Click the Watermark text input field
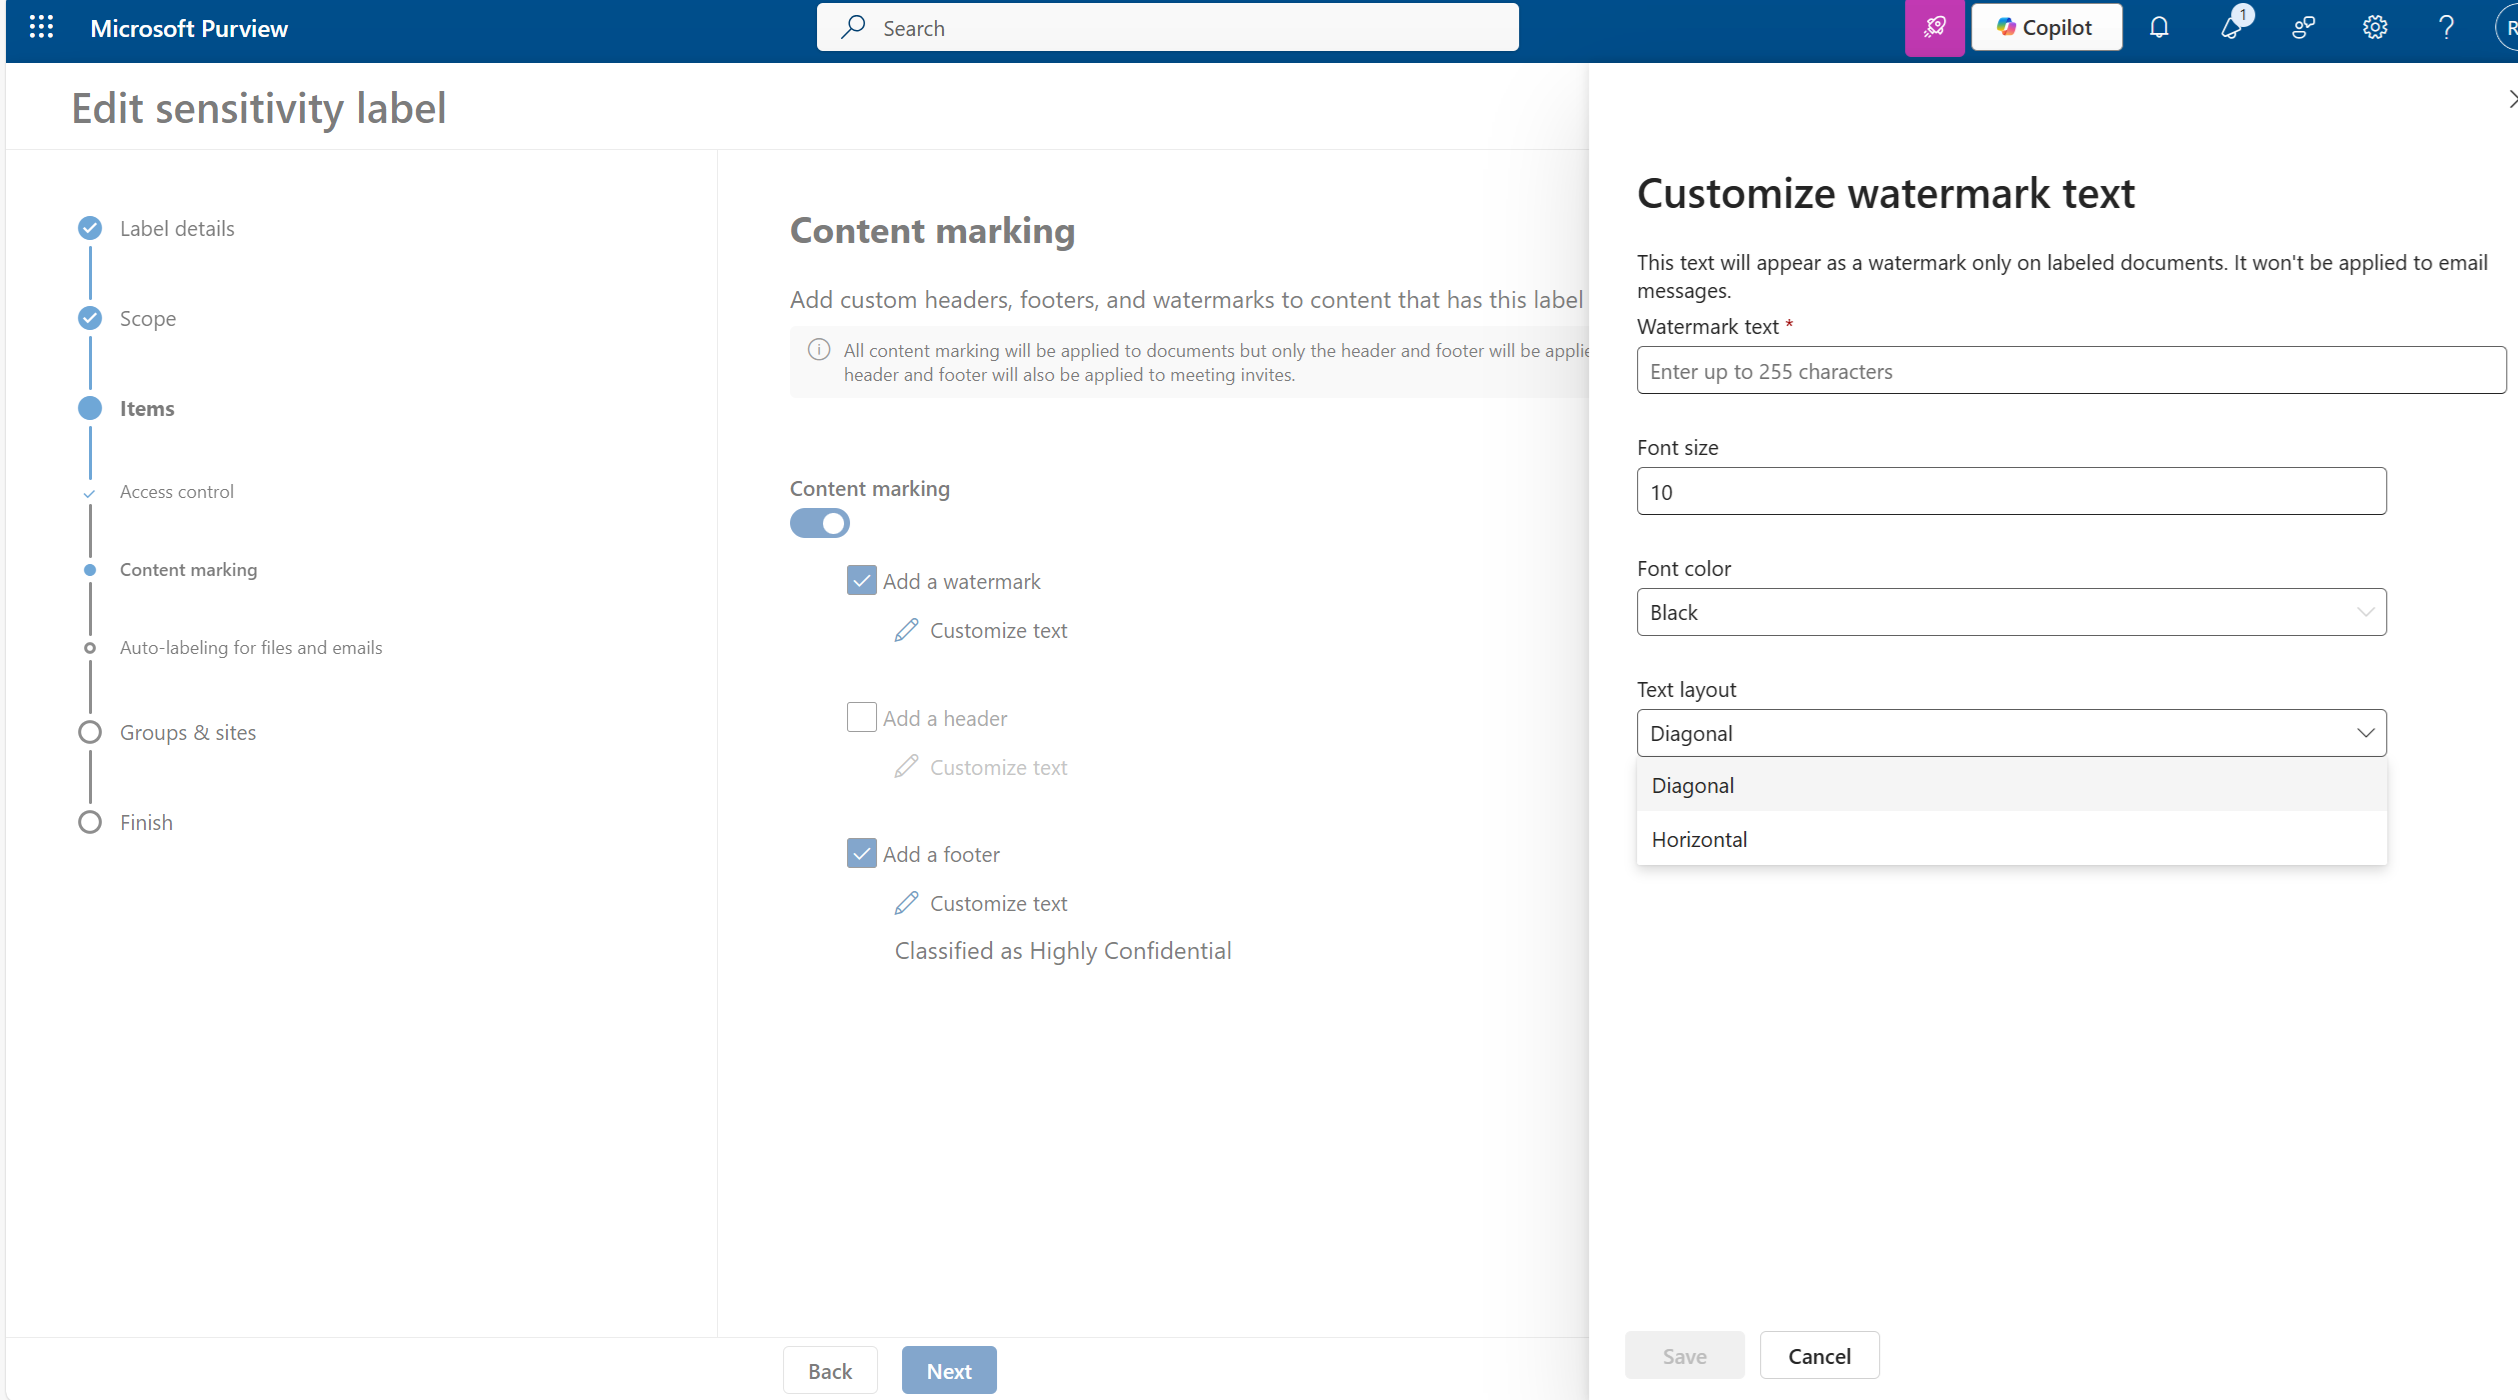Image resolution: width=2518 pixels, height=1400 pixels. (2069, 370)
